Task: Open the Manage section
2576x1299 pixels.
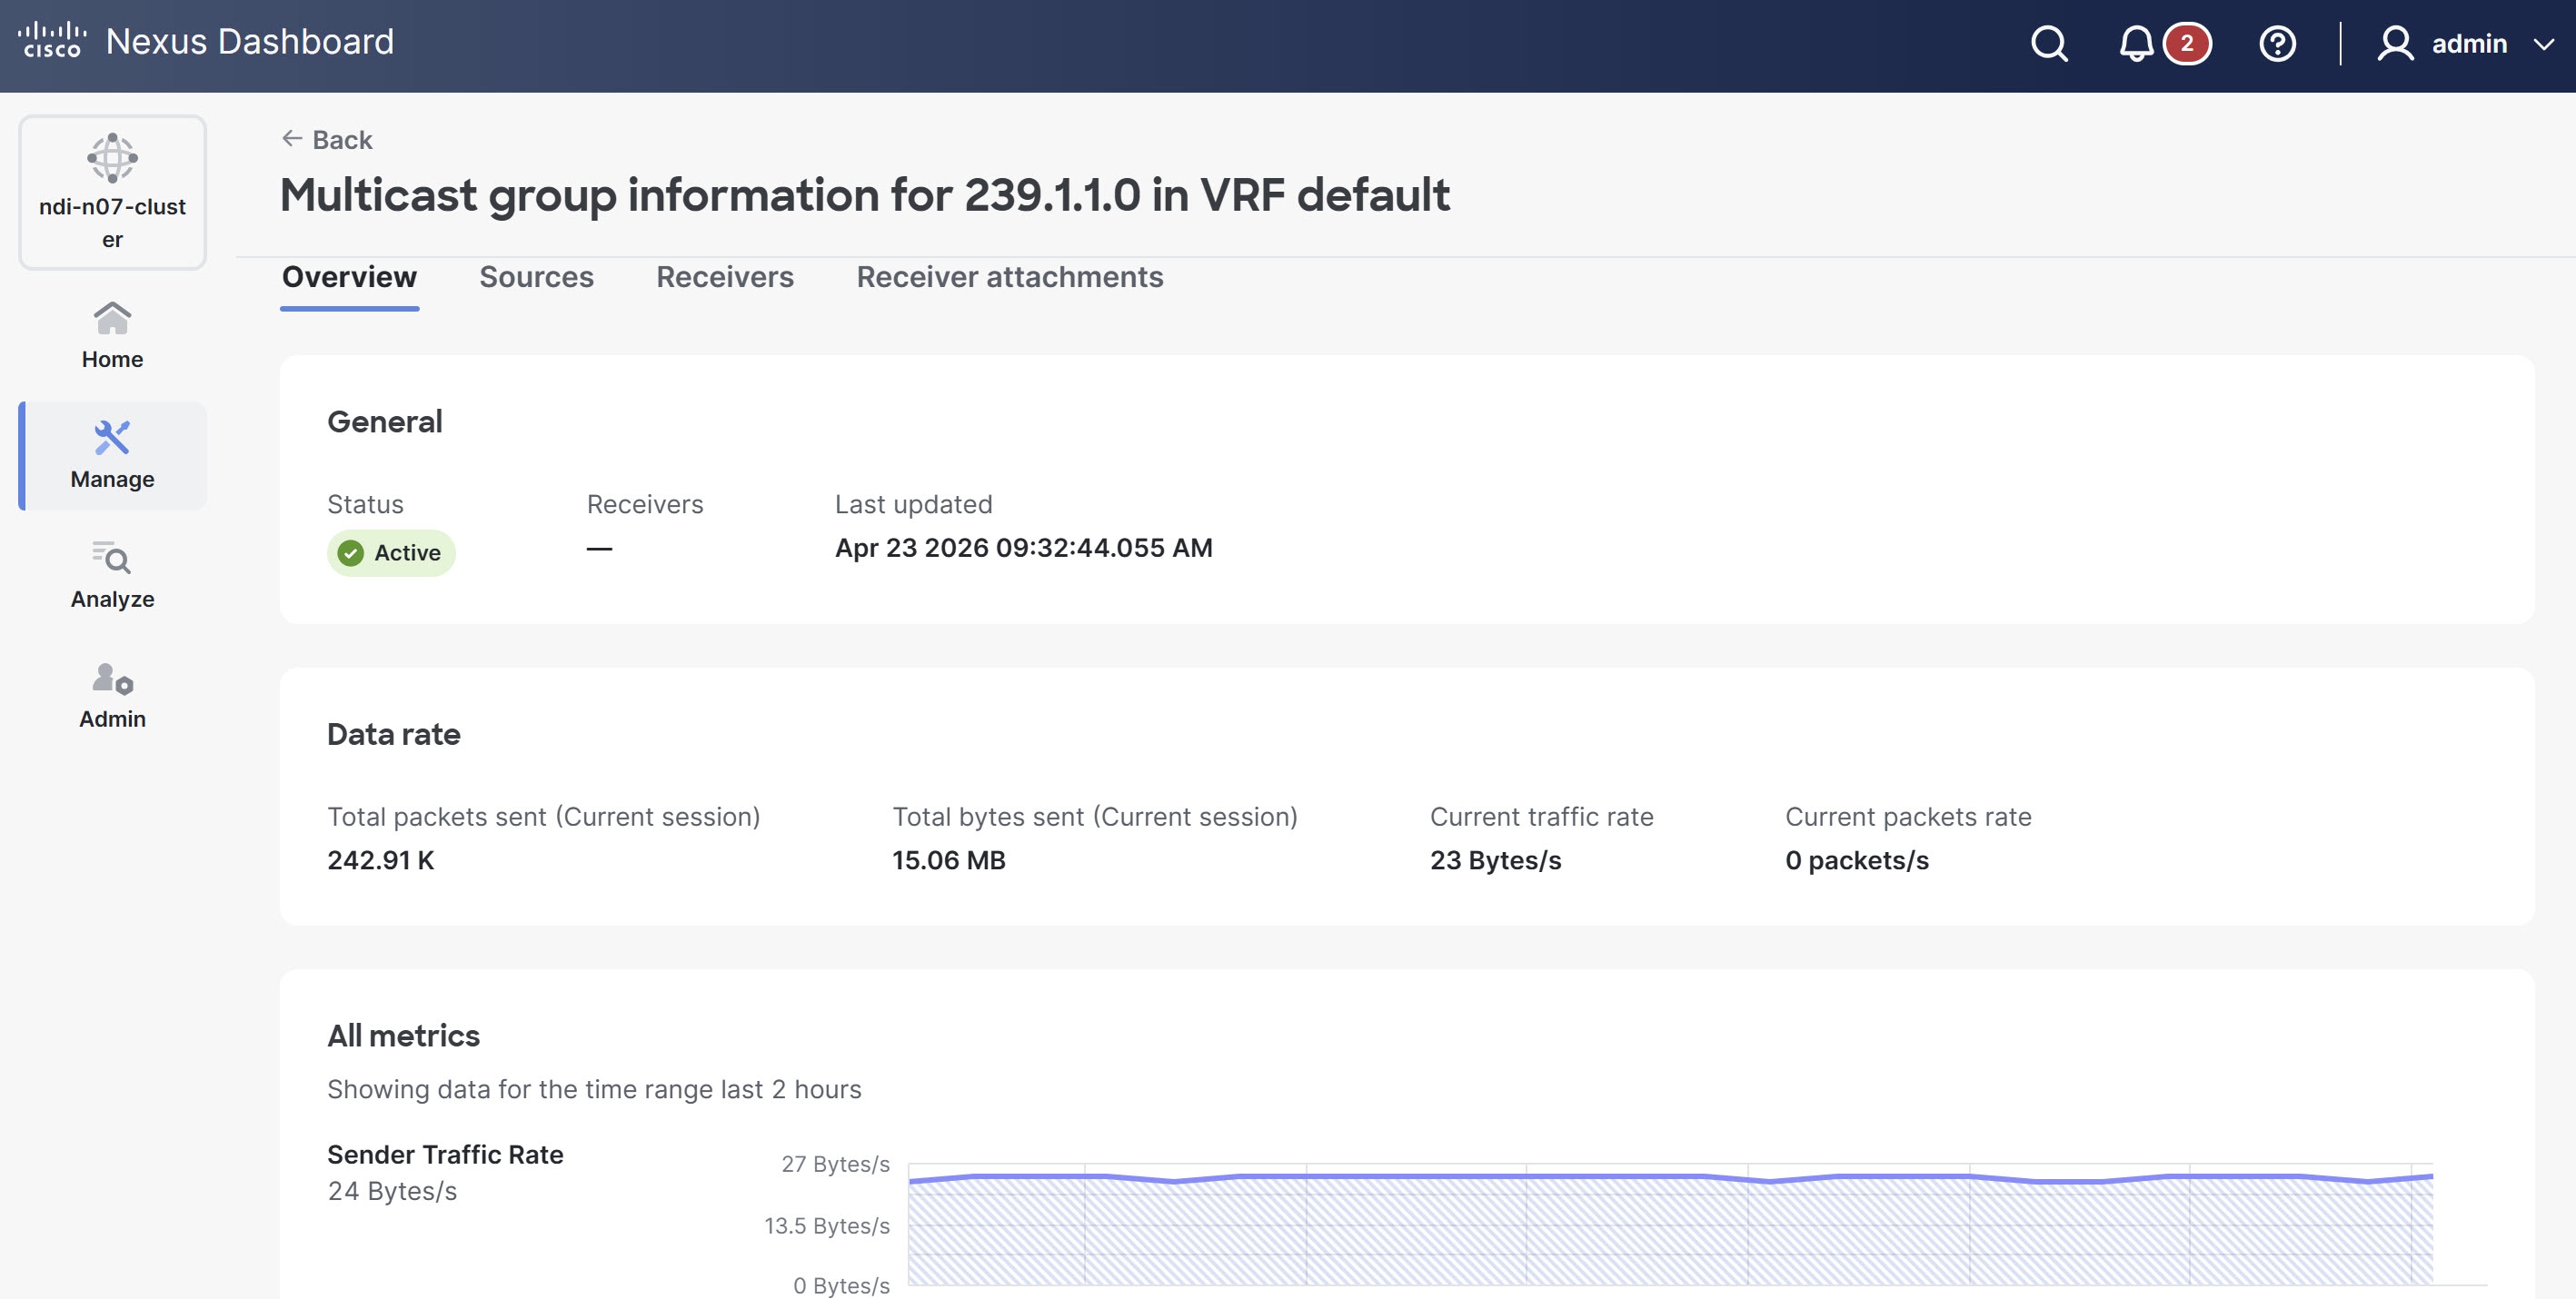Action: point(112,455)
